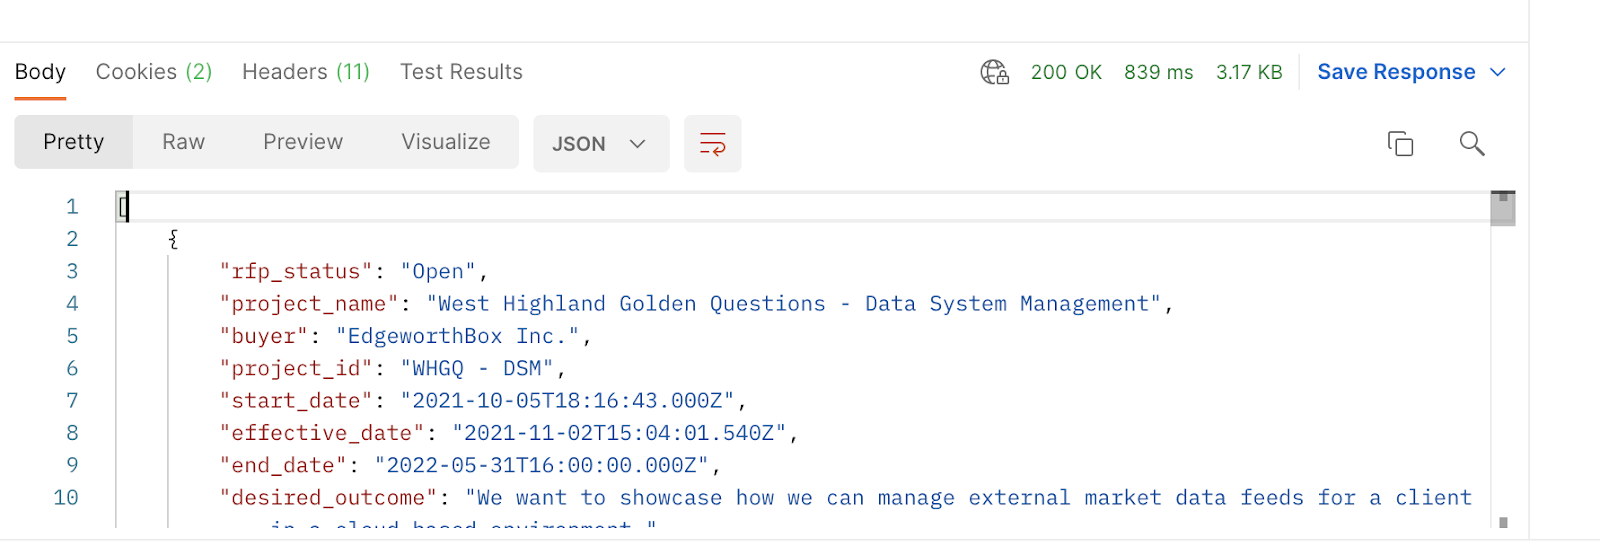Image resolution: width=1600 pixels, height=546 pixels.
Task: Select the Raw view mode
Action: pos(183,142)
